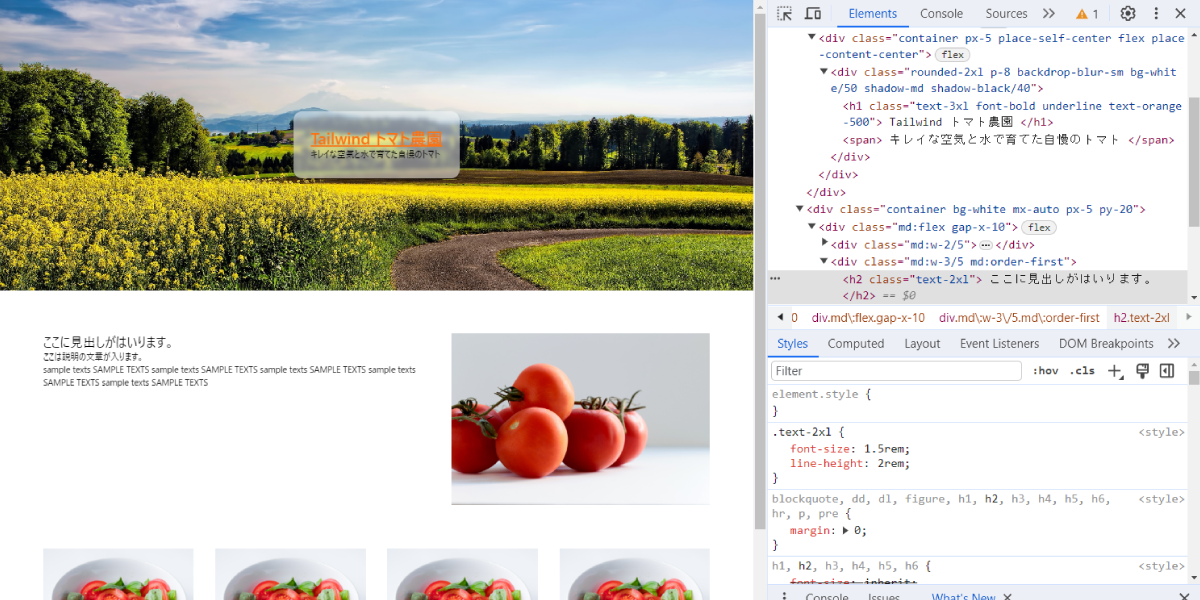The width and height of the screenshot is (1200, 600).
Task: Open the actions ellipsis beside the h2 row
Action: [x=775, y=279]
